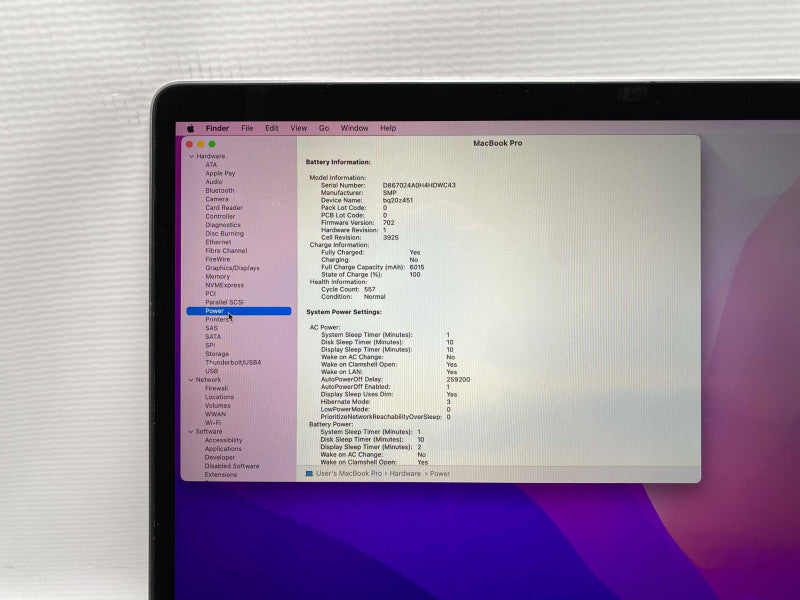The image size is (800, 600).
Task: Select Camera in the sidebar
Action: [x=217, y=199]
